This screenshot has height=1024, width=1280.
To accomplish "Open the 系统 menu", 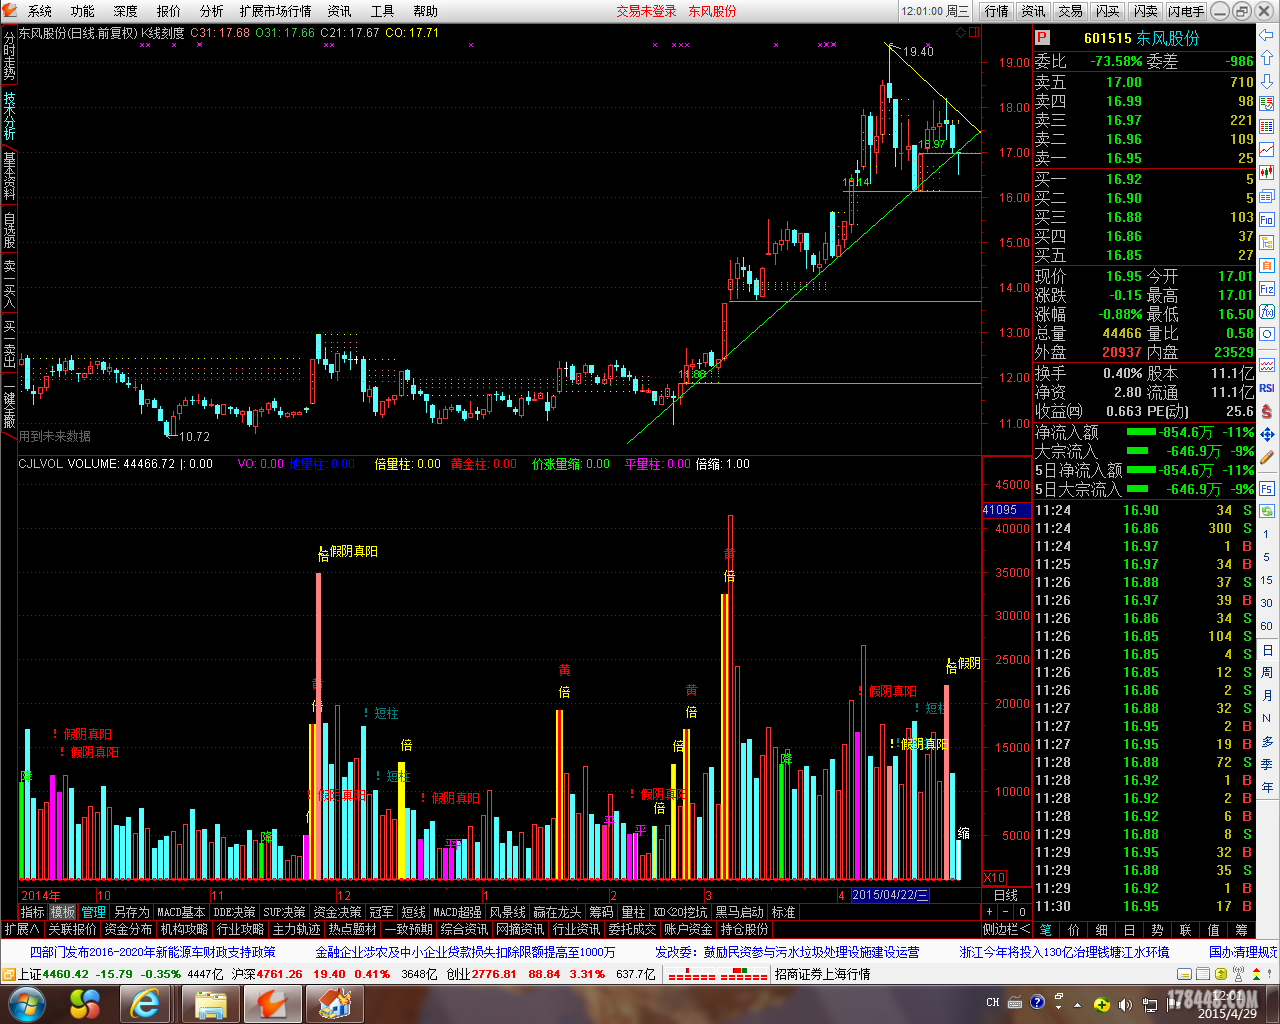I will (x=40, y=11).
